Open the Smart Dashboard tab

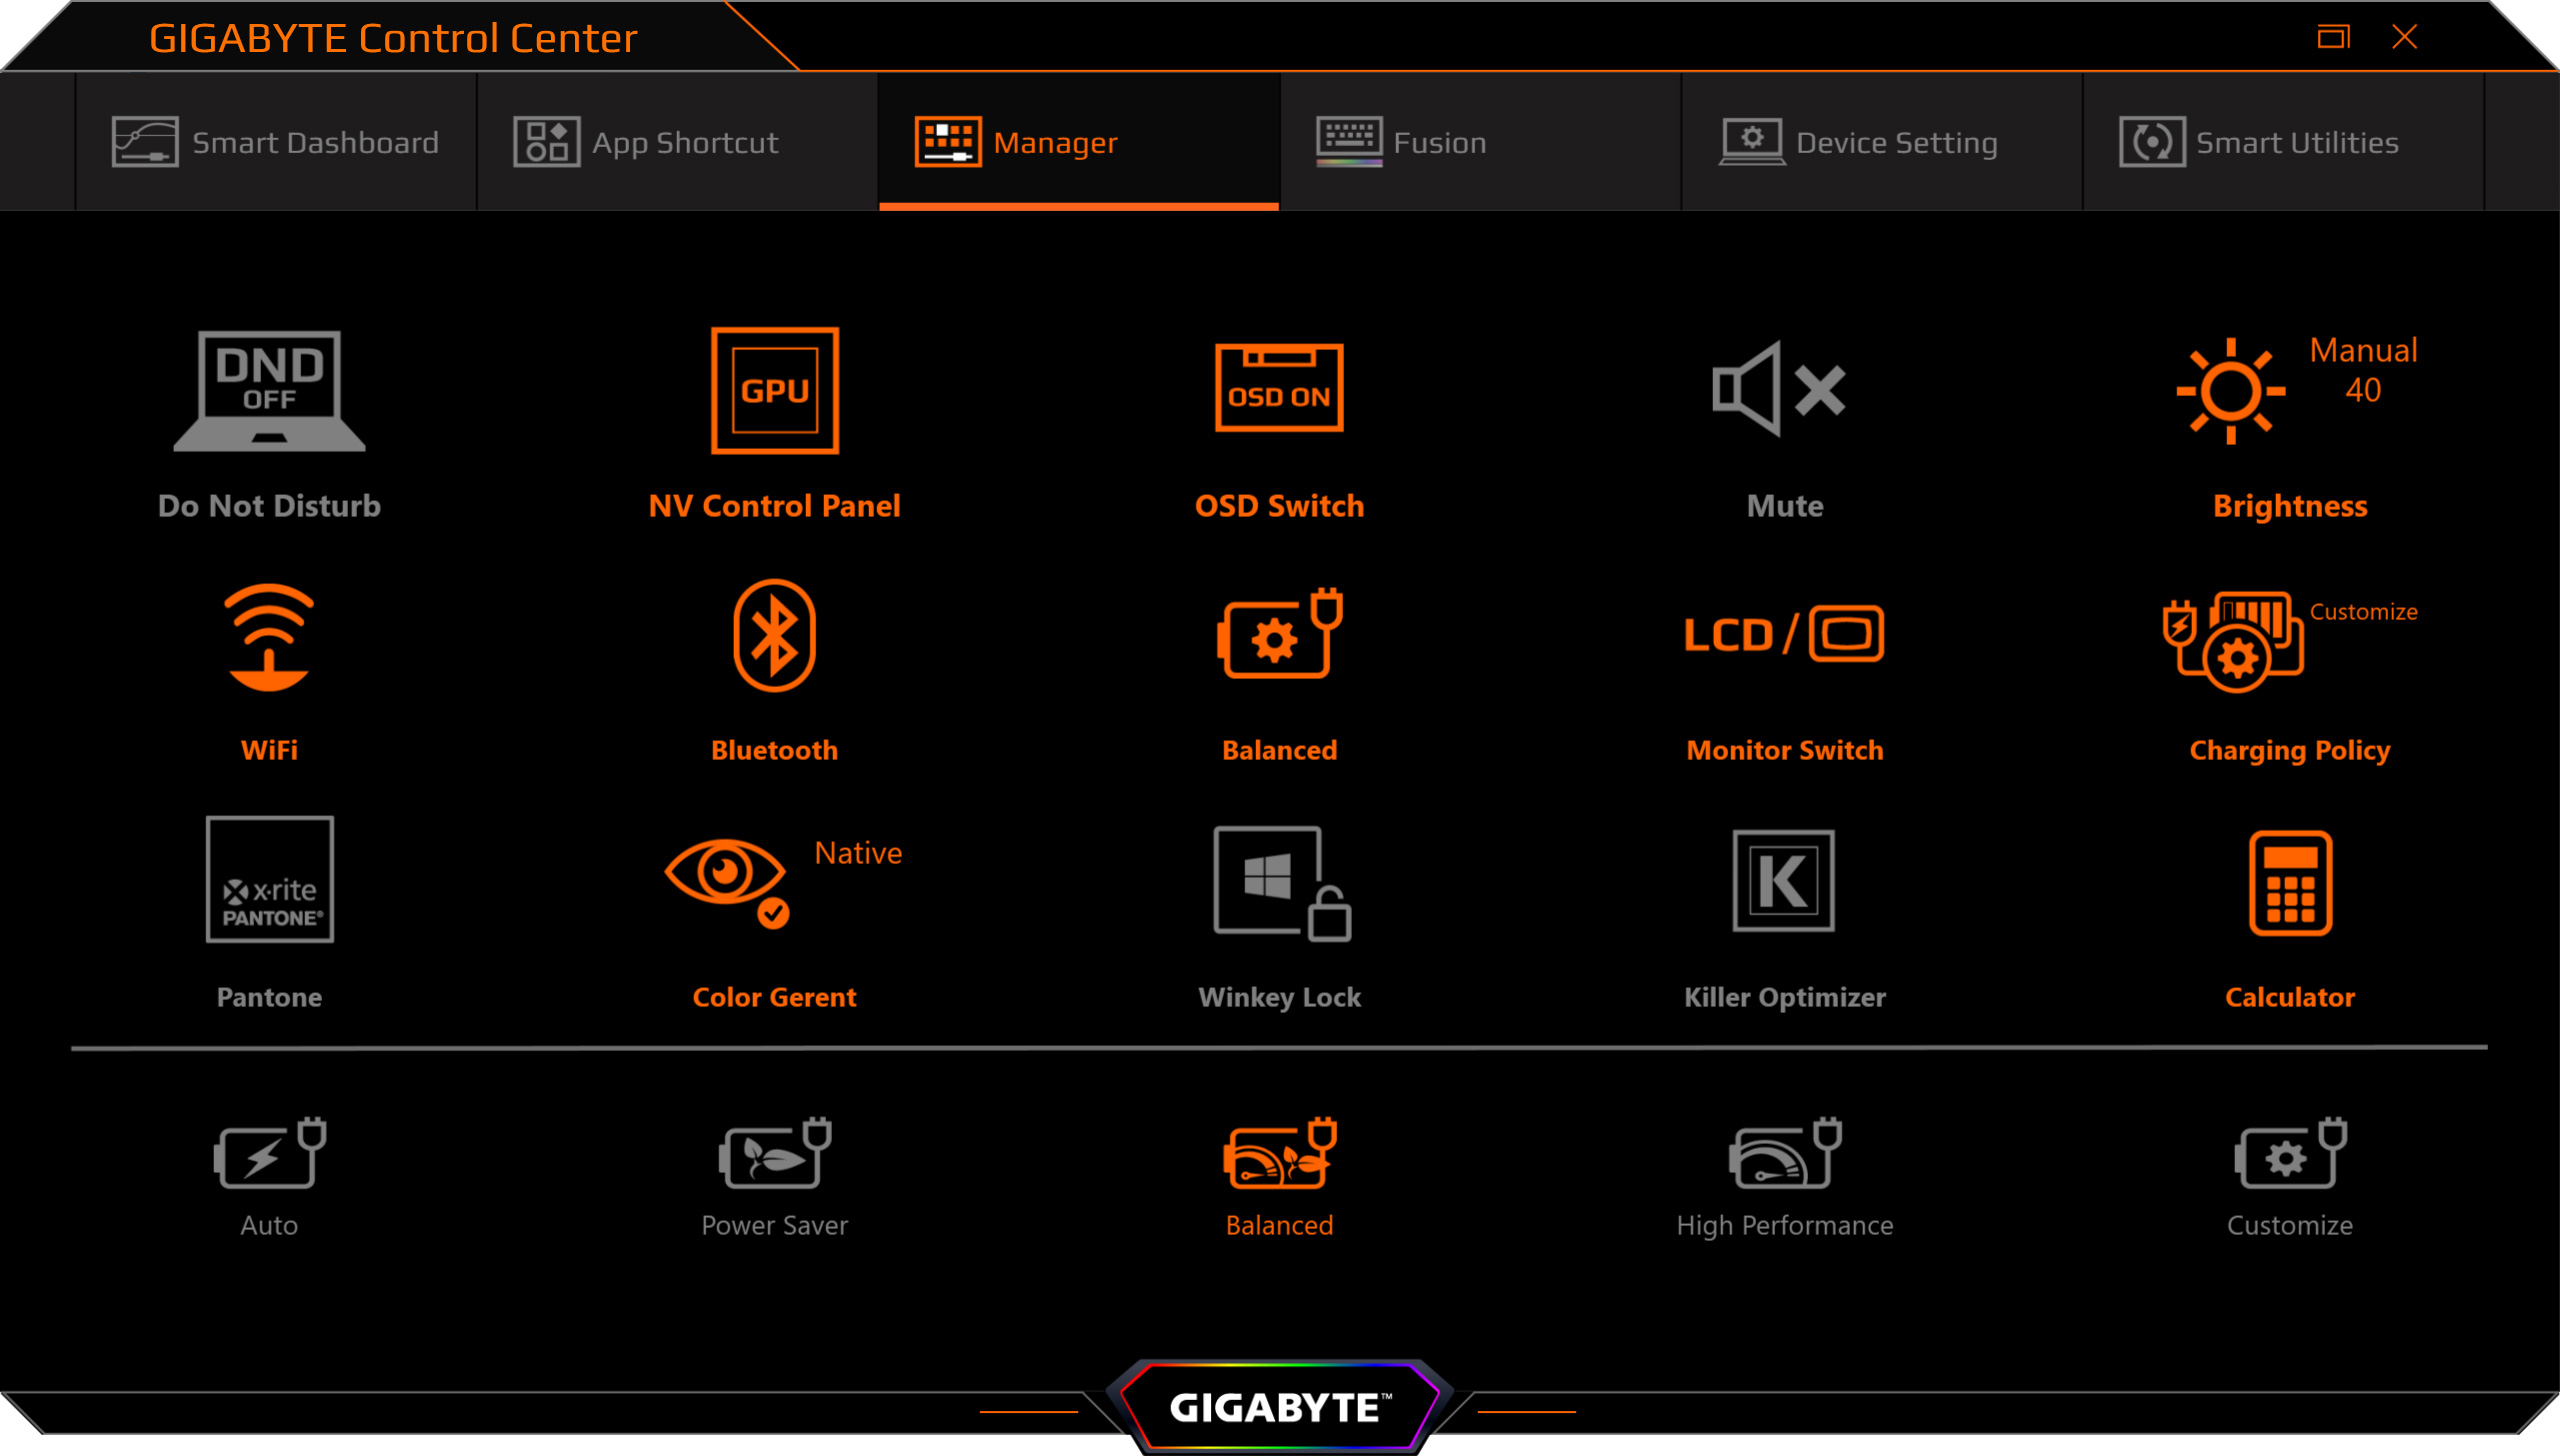(275, 142)
